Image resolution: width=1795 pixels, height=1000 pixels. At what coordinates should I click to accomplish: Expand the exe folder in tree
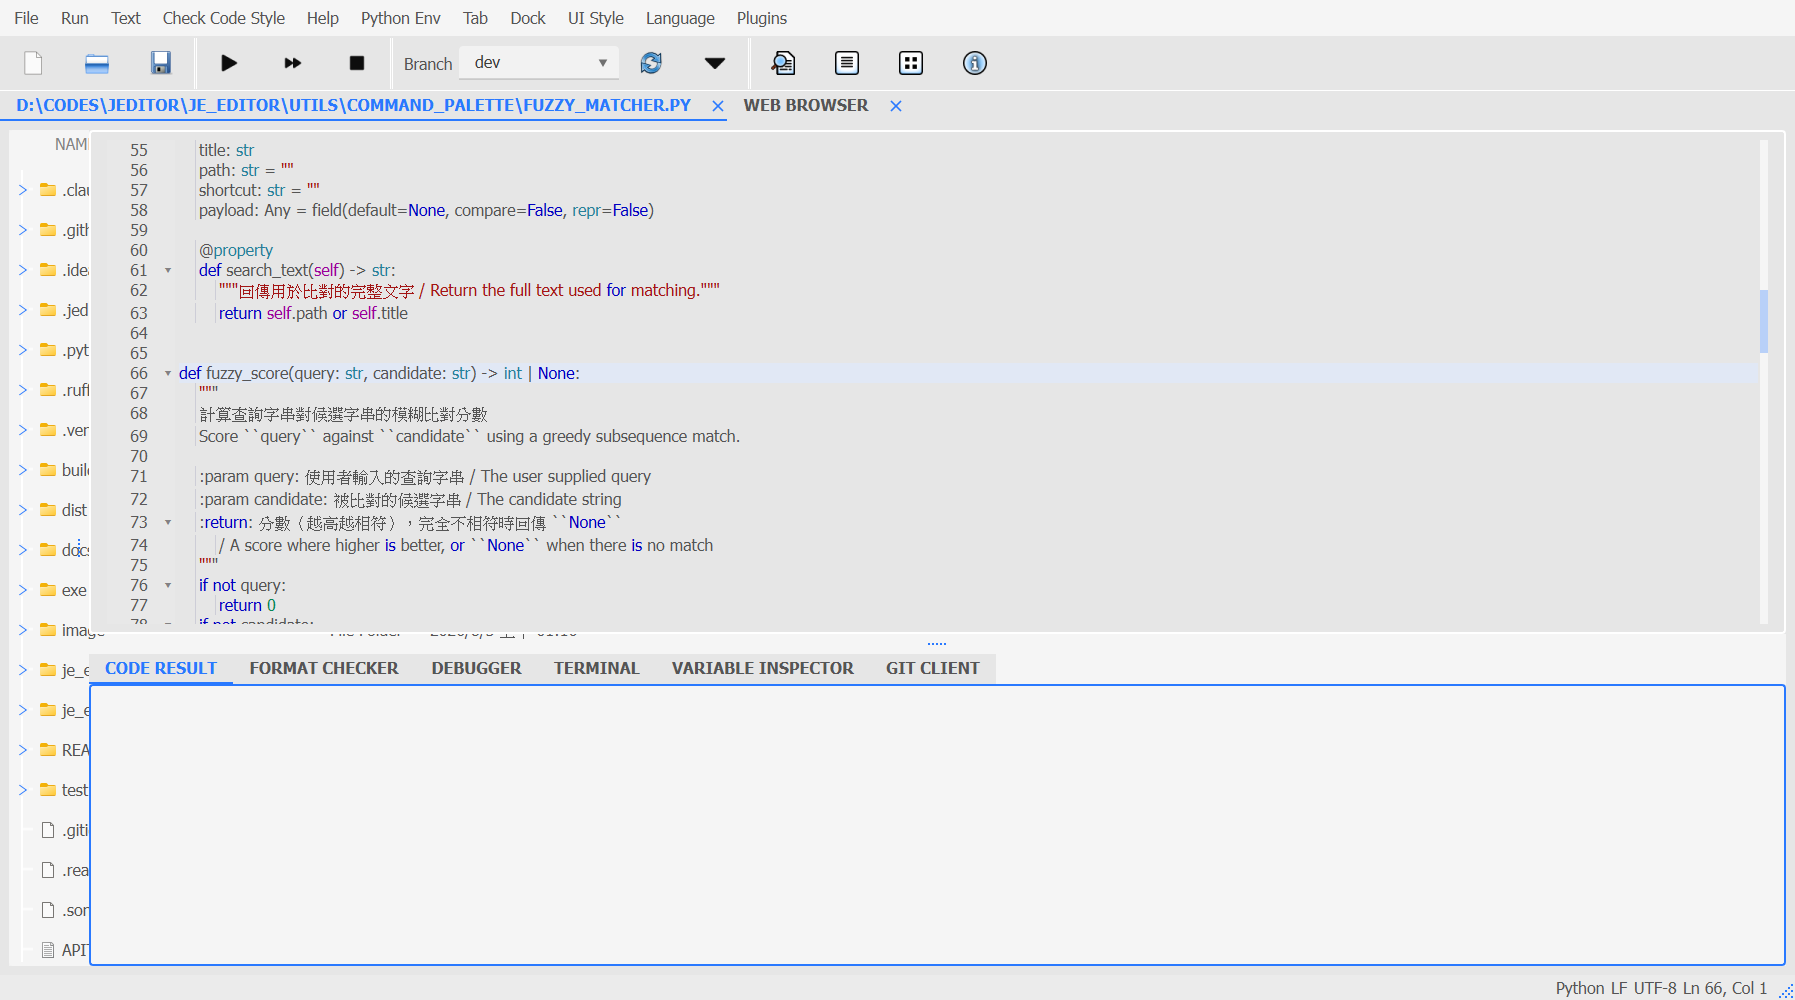23,590
